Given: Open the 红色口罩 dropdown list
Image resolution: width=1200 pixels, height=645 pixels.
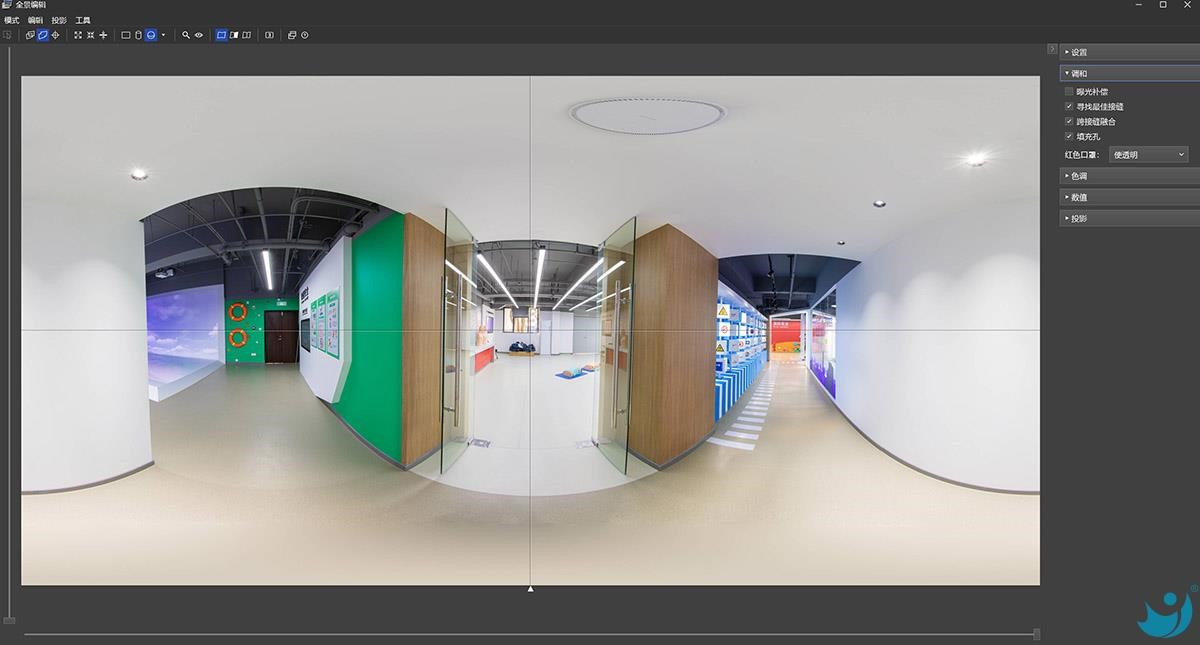Looking at the screenshot, I should (x=1149, y=155).
